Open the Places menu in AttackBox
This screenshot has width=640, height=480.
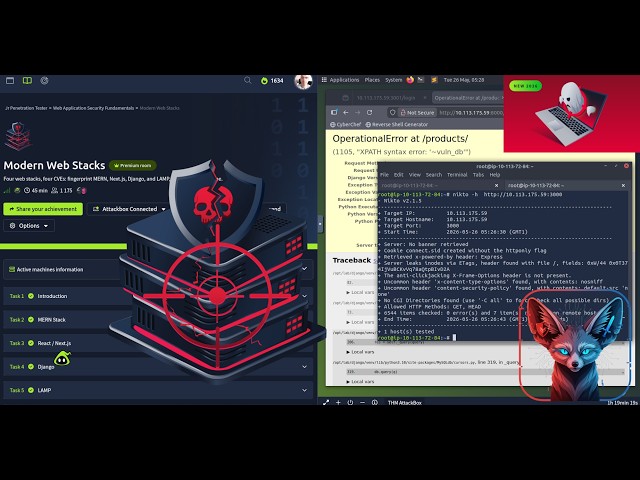pyautogui.click(x=372, y=80)
